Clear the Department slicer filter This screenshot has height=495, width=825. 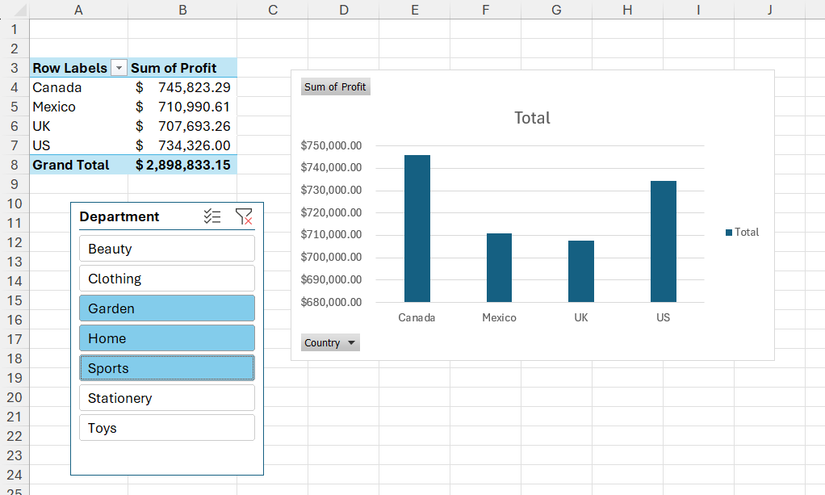pos(244,216)
